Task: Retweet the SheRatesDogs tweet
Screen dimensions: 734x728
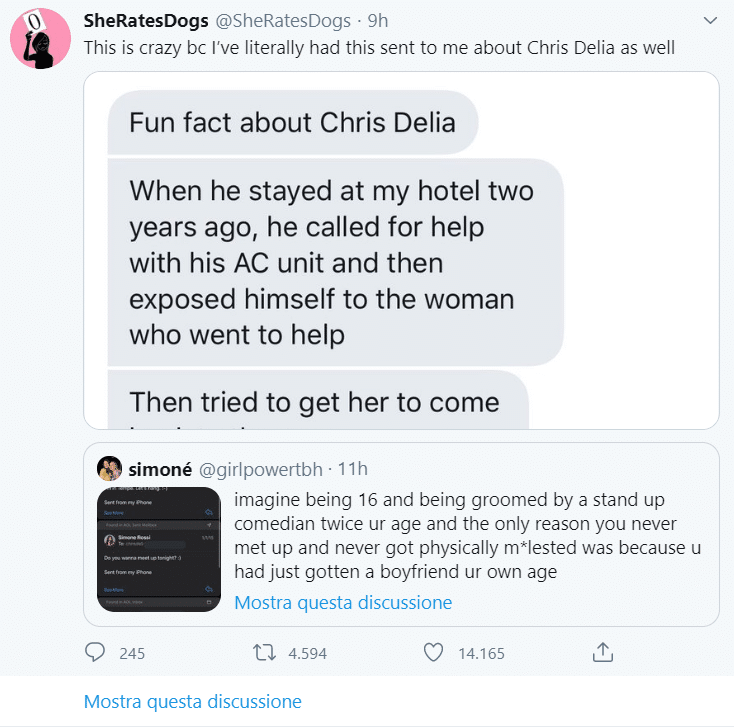Action: (x=264, y=653)
